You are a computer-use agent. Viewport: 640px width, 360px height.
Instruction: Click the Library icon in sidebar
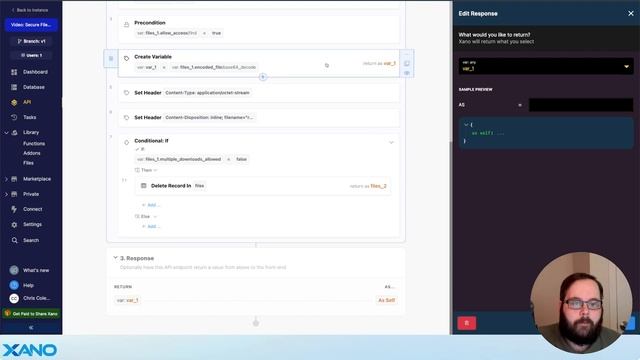pos(15,133)
